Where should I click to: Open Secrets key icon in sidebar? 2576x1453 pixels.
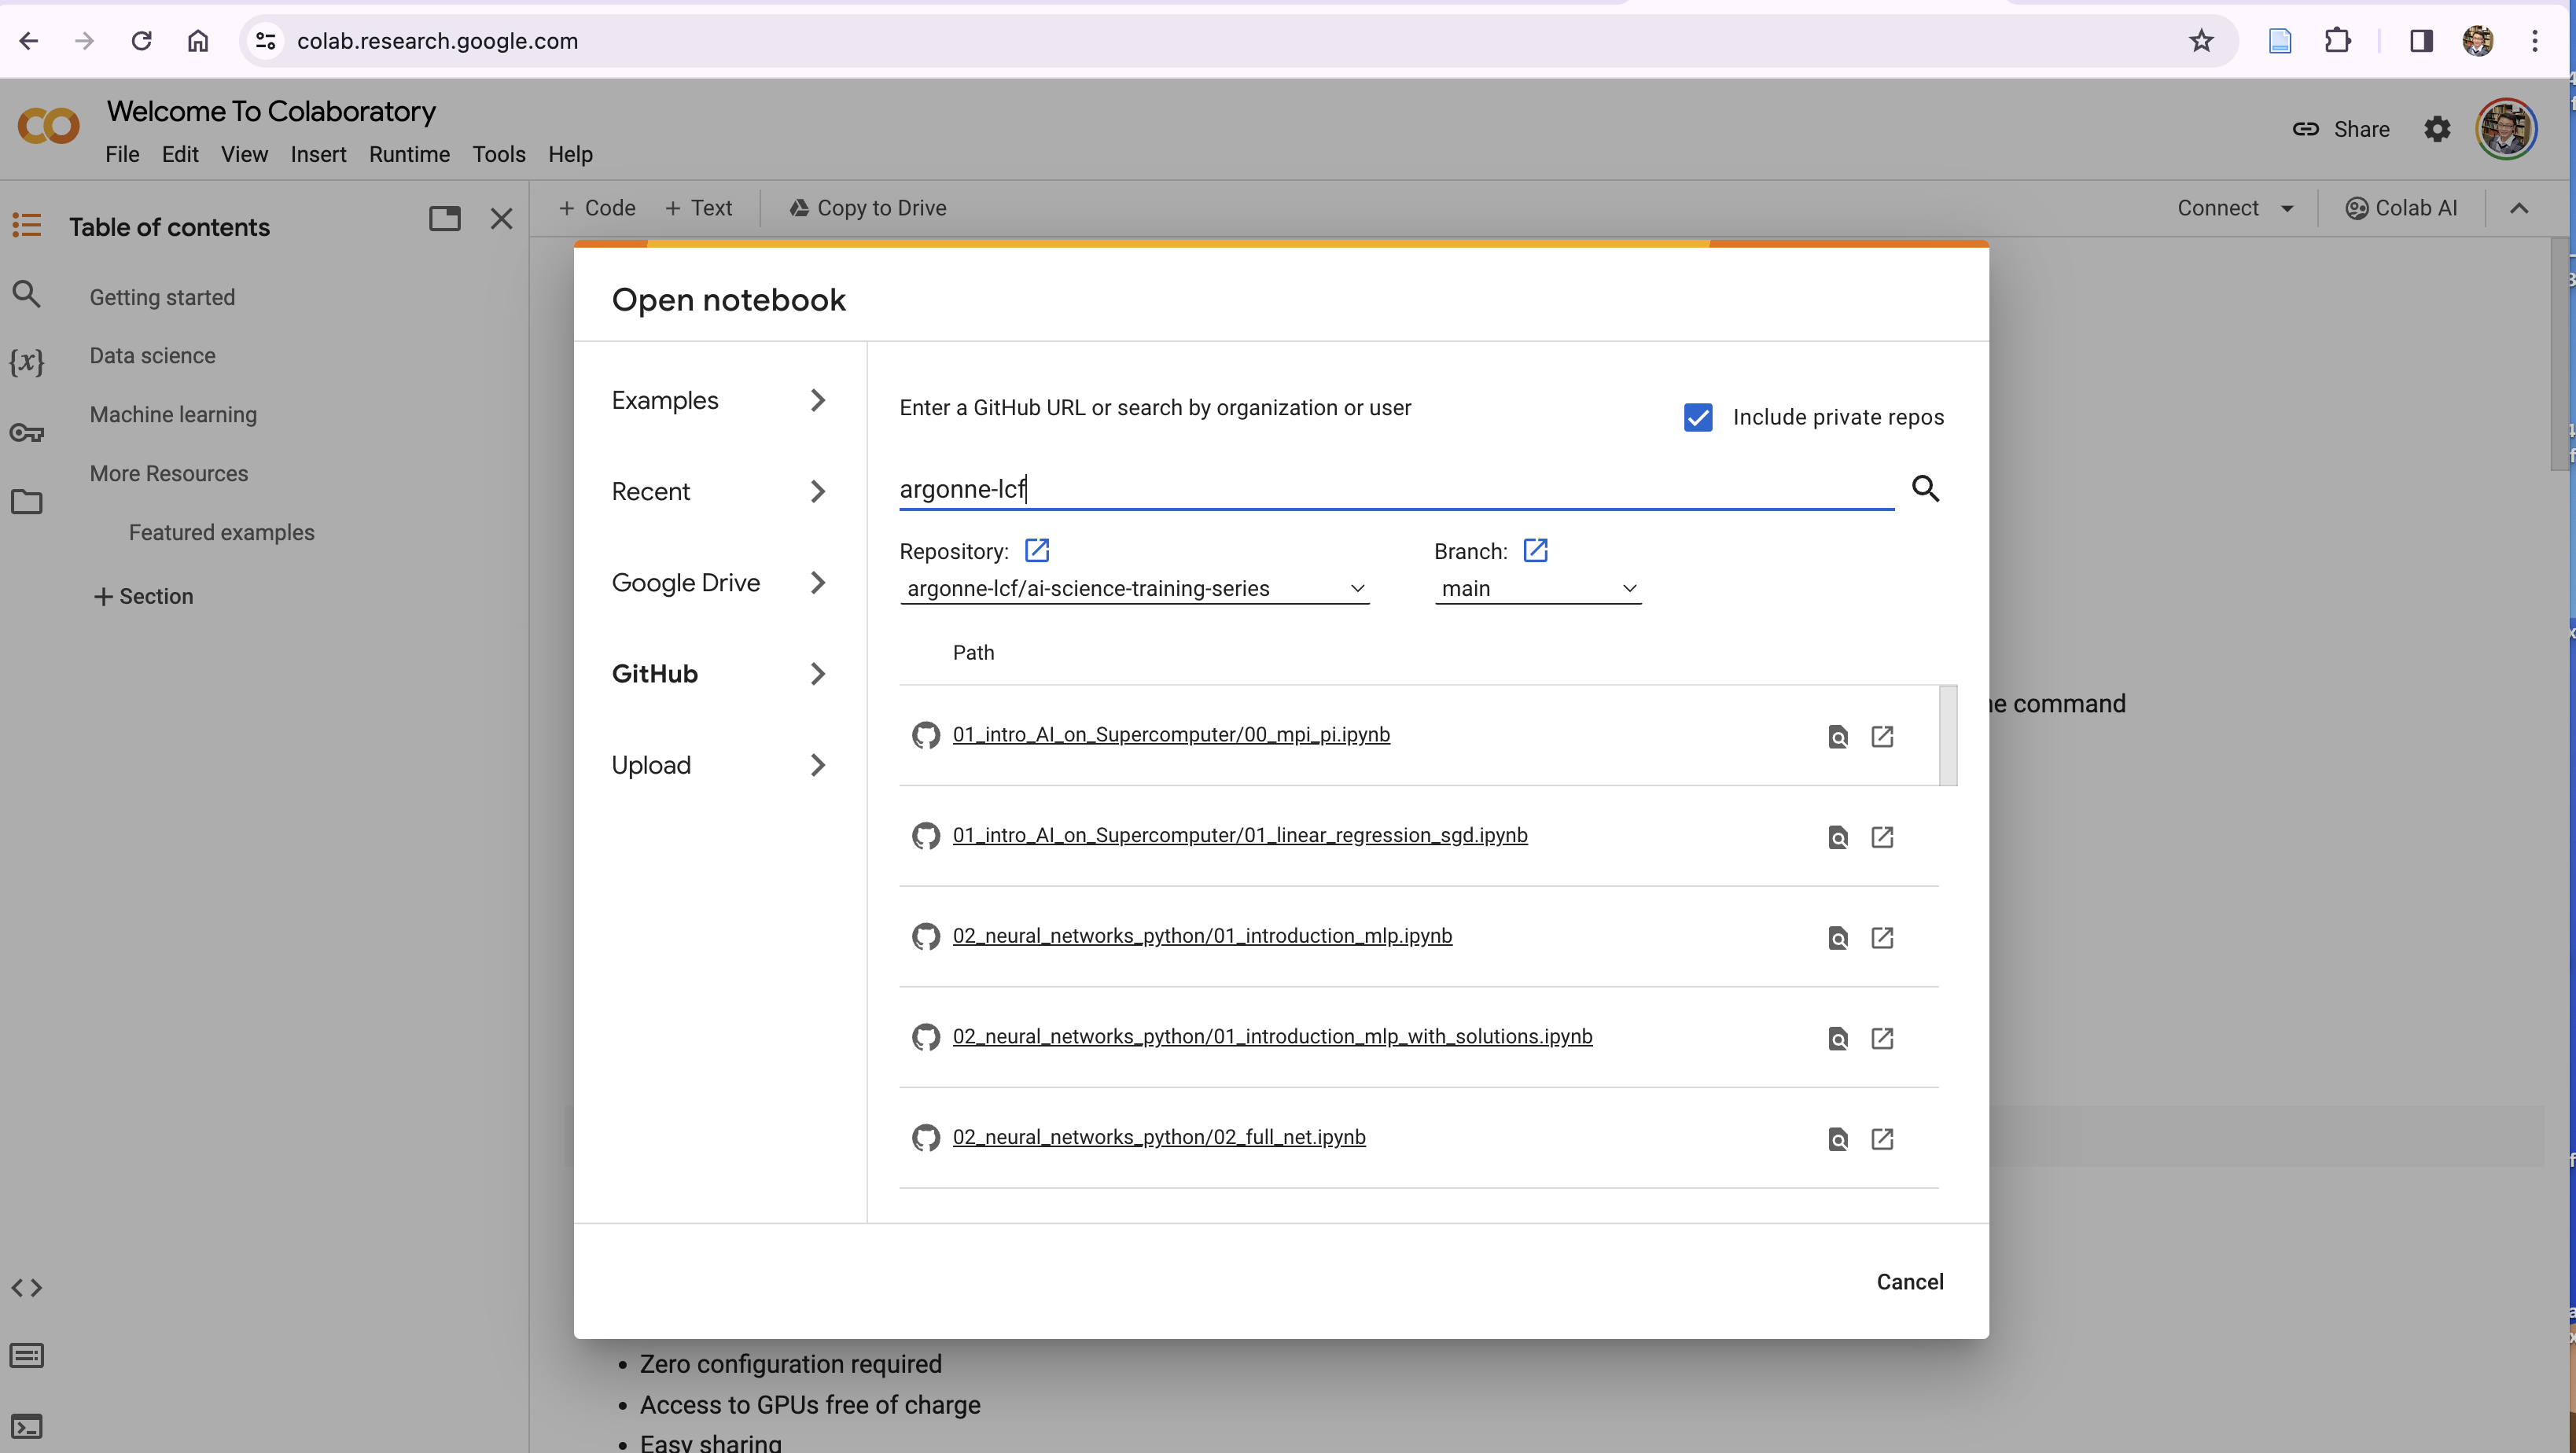tap(27, 433)
